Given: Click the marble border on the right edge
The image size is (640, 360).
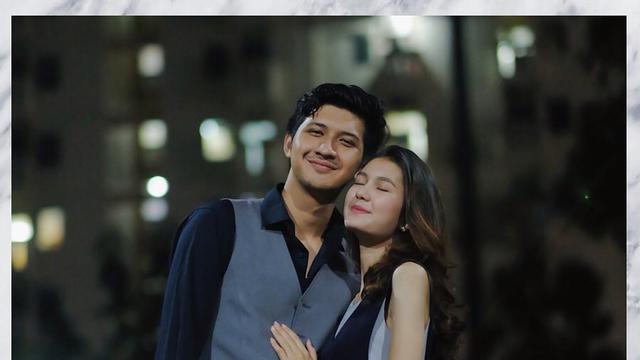Looking at the screenshot, I should tap(633, 188).
